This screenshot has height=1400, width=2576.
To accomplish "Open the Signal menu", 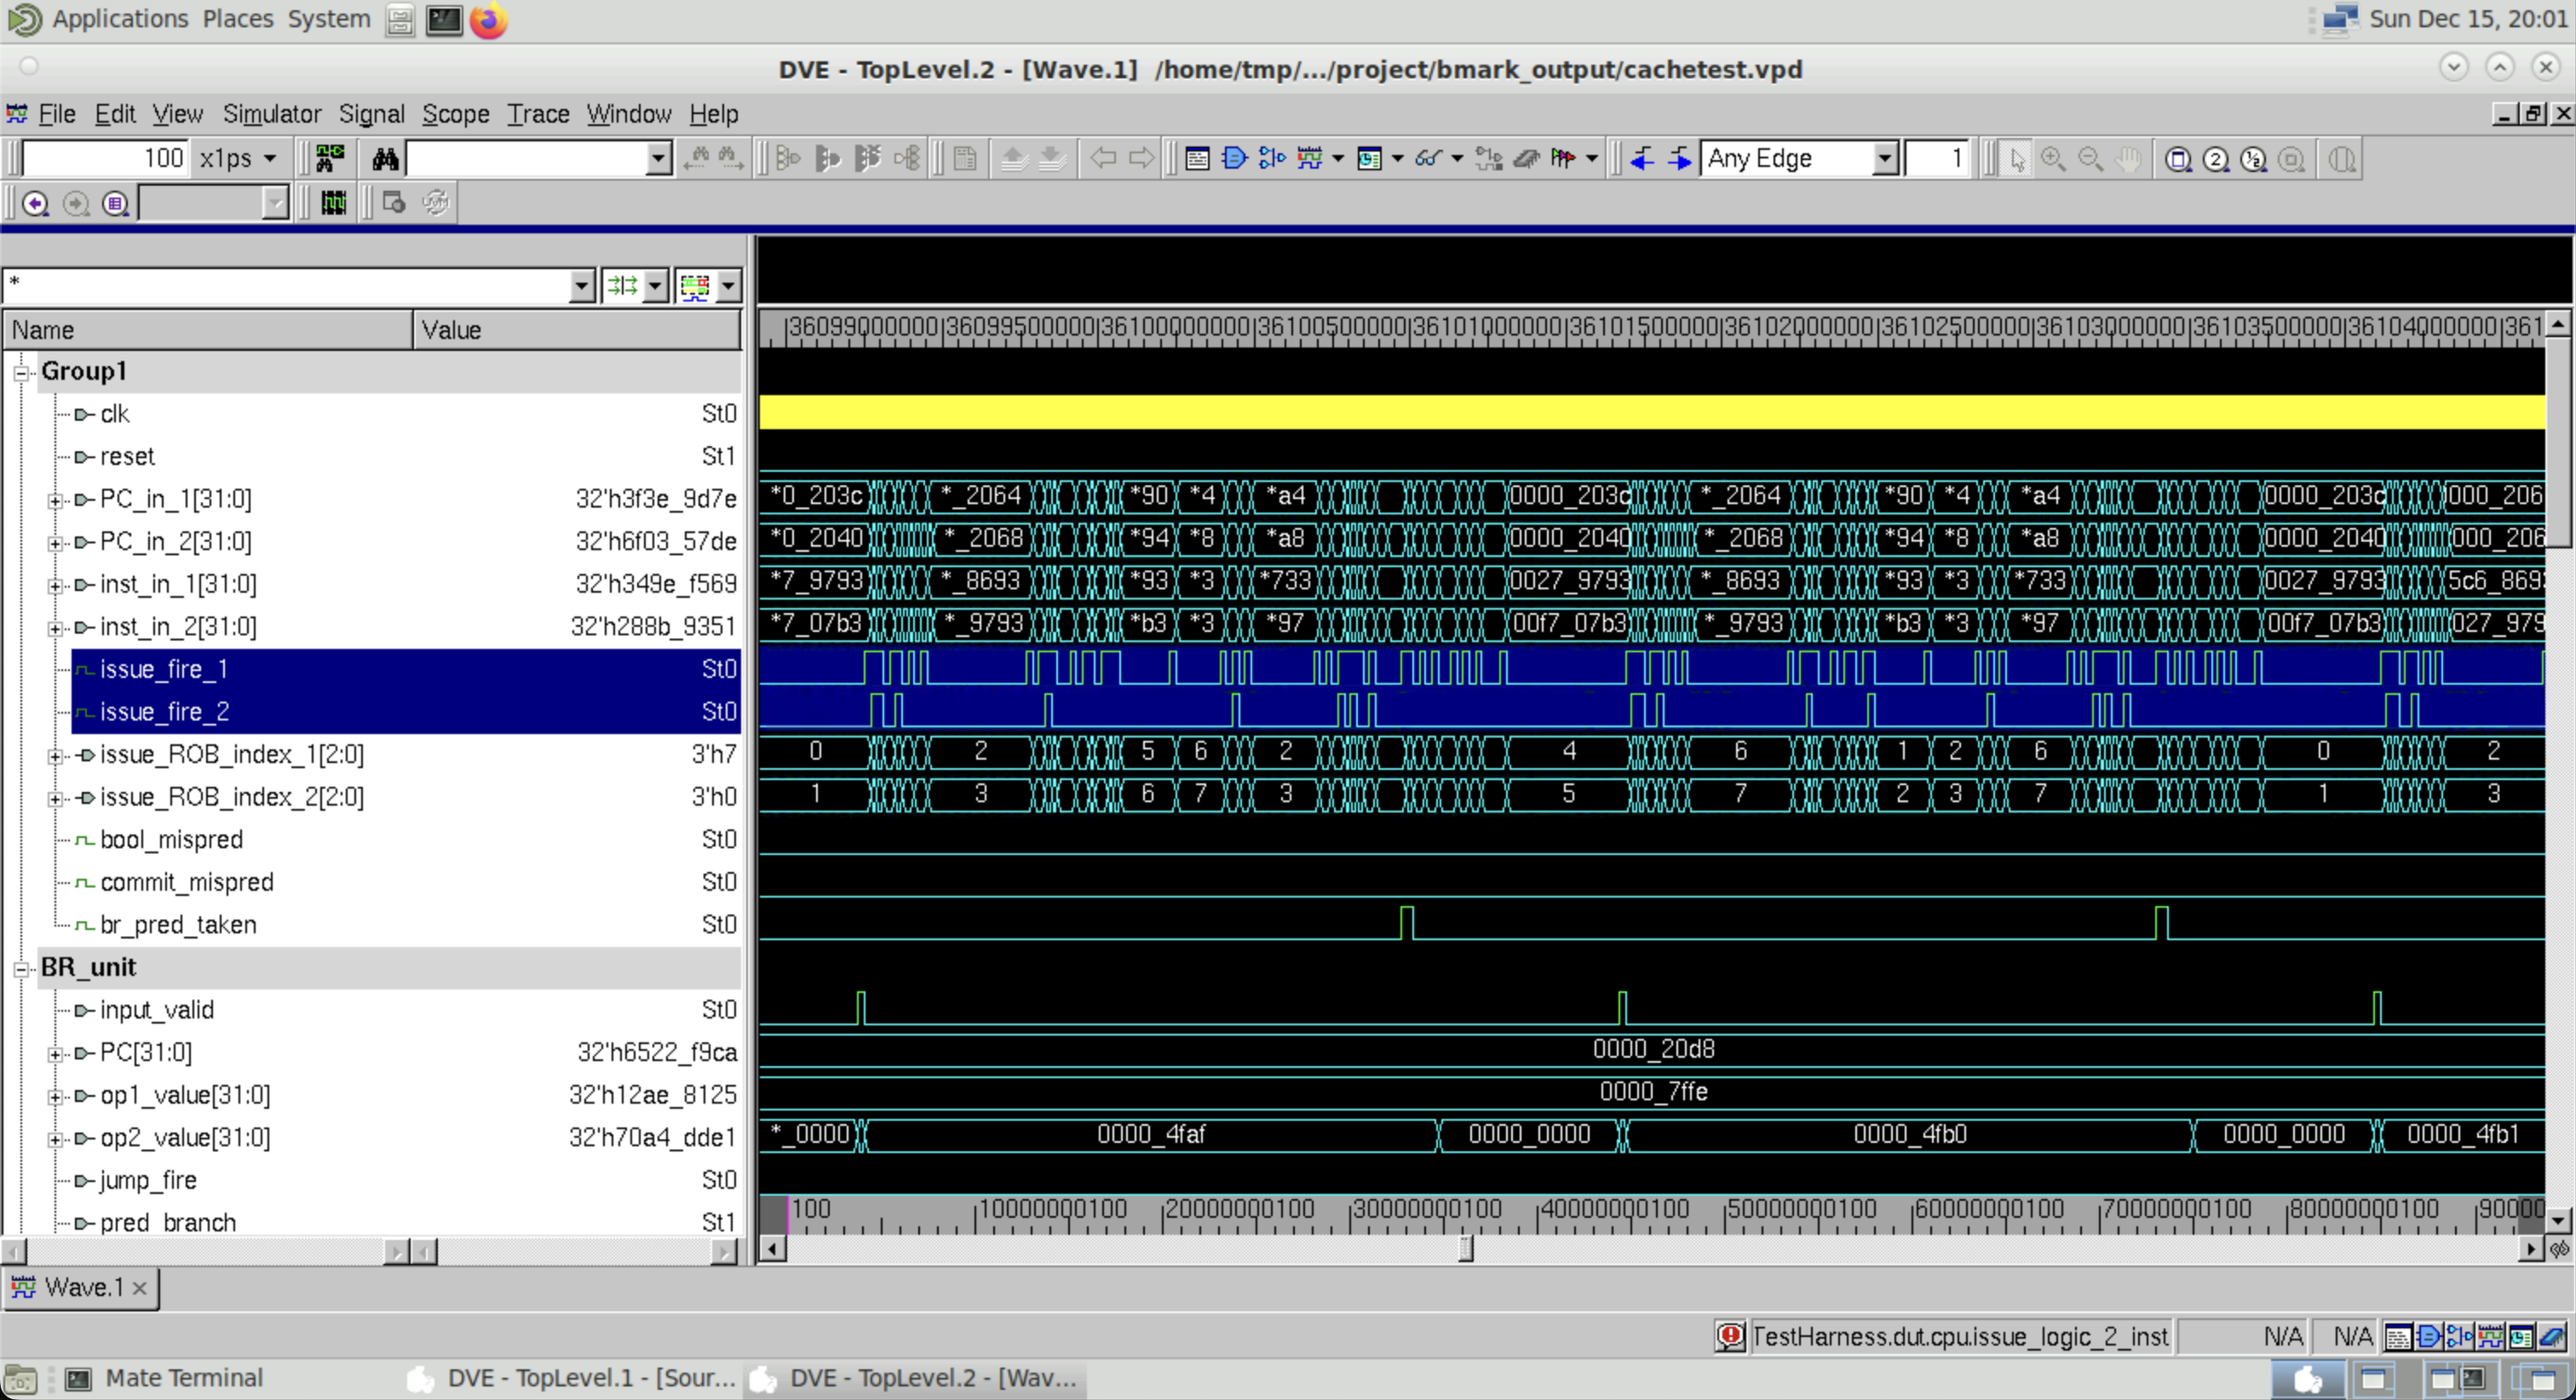I will tap(371, 114).
